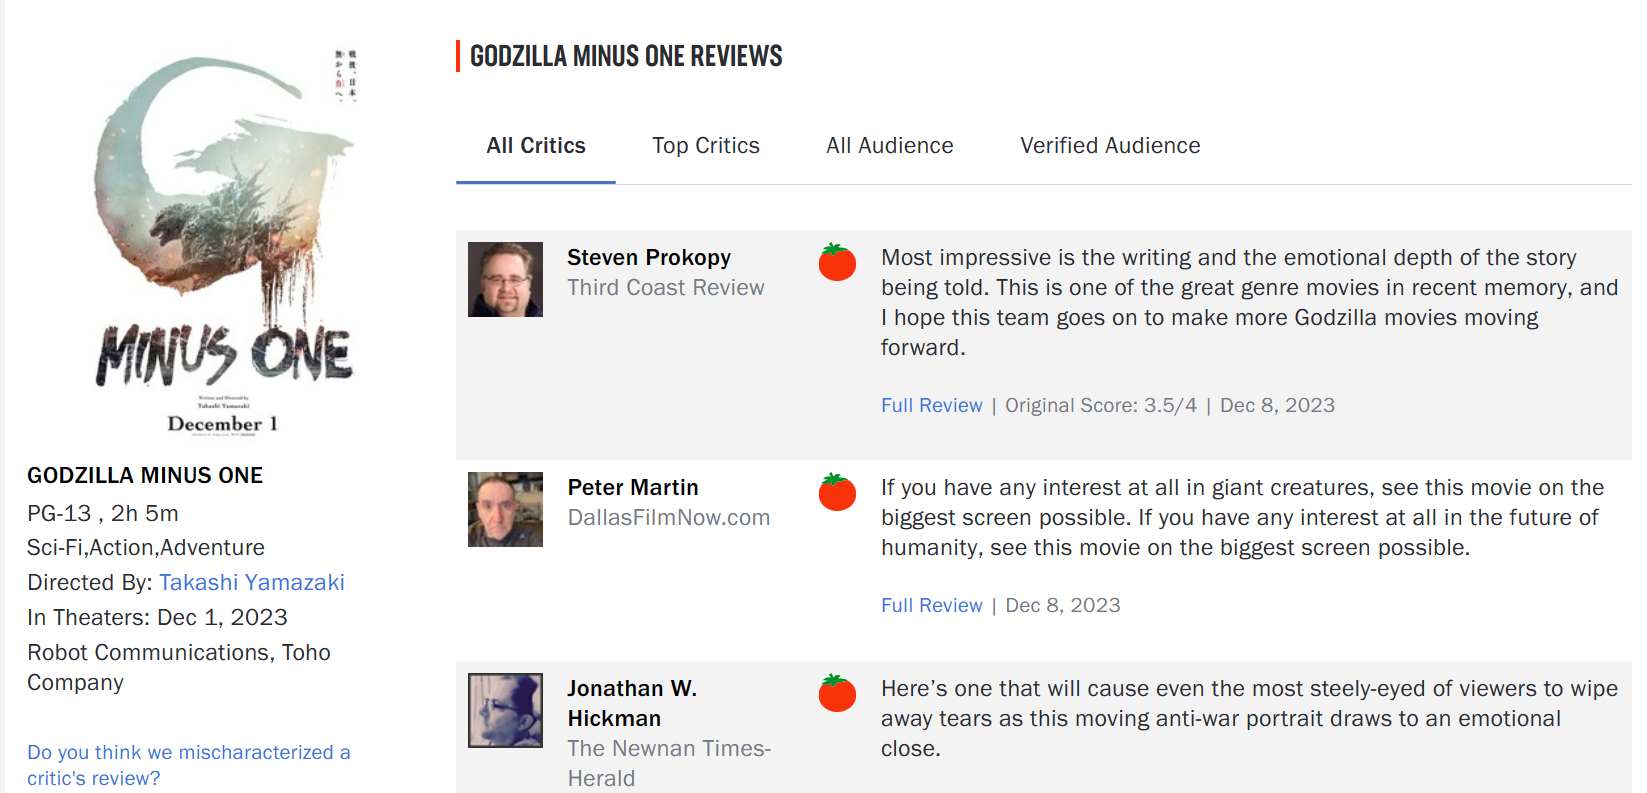
Task: Open Full Review link for Peter Martin
Action: pyautogui.click(x=932, y=605)
